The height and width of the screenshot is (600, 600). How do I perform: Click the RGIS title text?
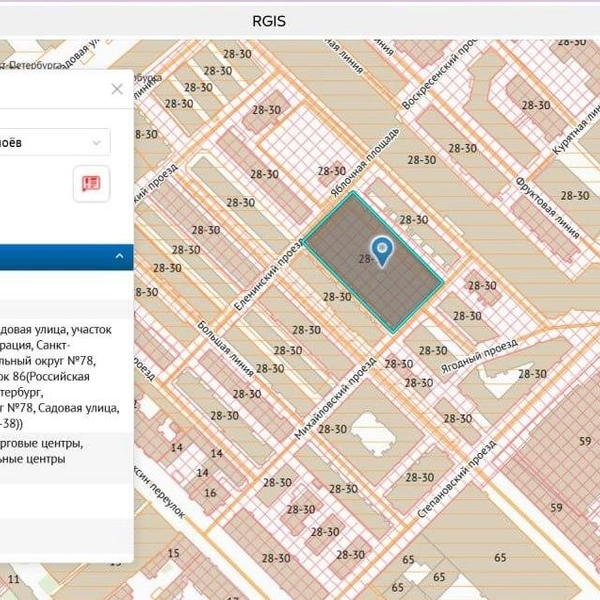click(x=269, y=21)
